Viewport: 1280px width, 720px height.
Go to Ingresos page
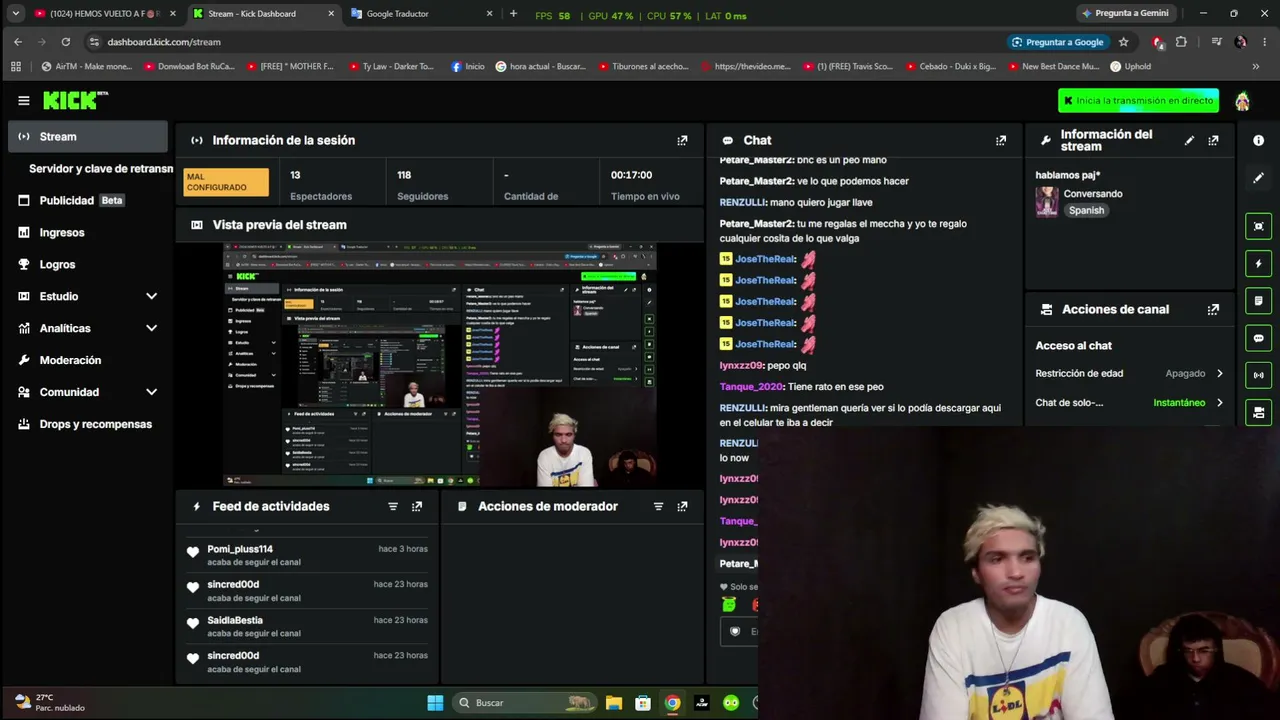(x=88, y=233)
